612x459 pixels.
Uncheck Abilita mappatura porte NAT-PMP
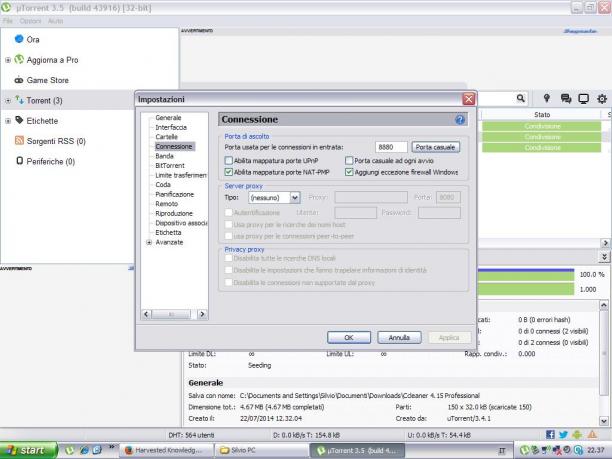point(229,172)
